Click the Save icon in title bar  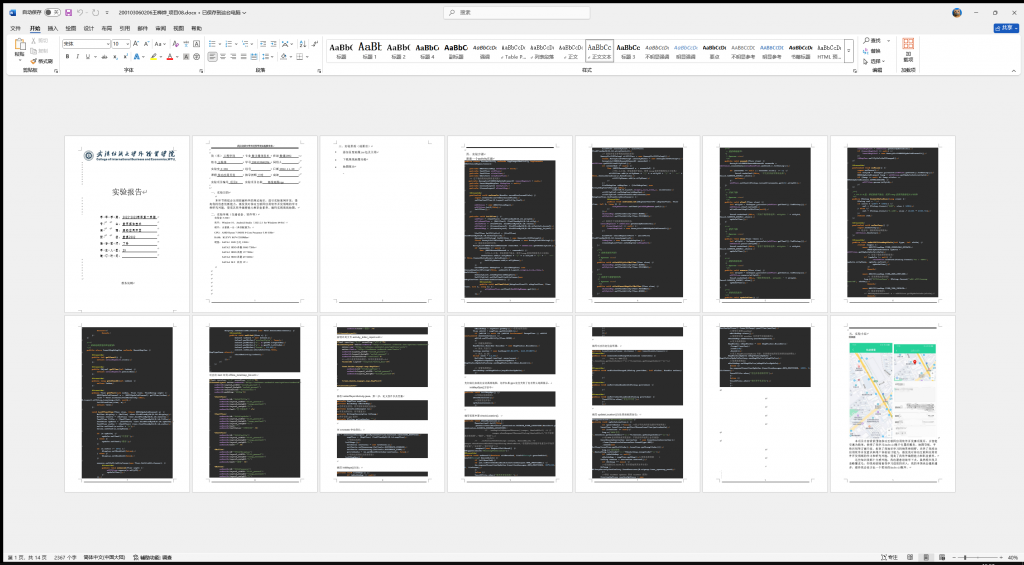point(68,13)
